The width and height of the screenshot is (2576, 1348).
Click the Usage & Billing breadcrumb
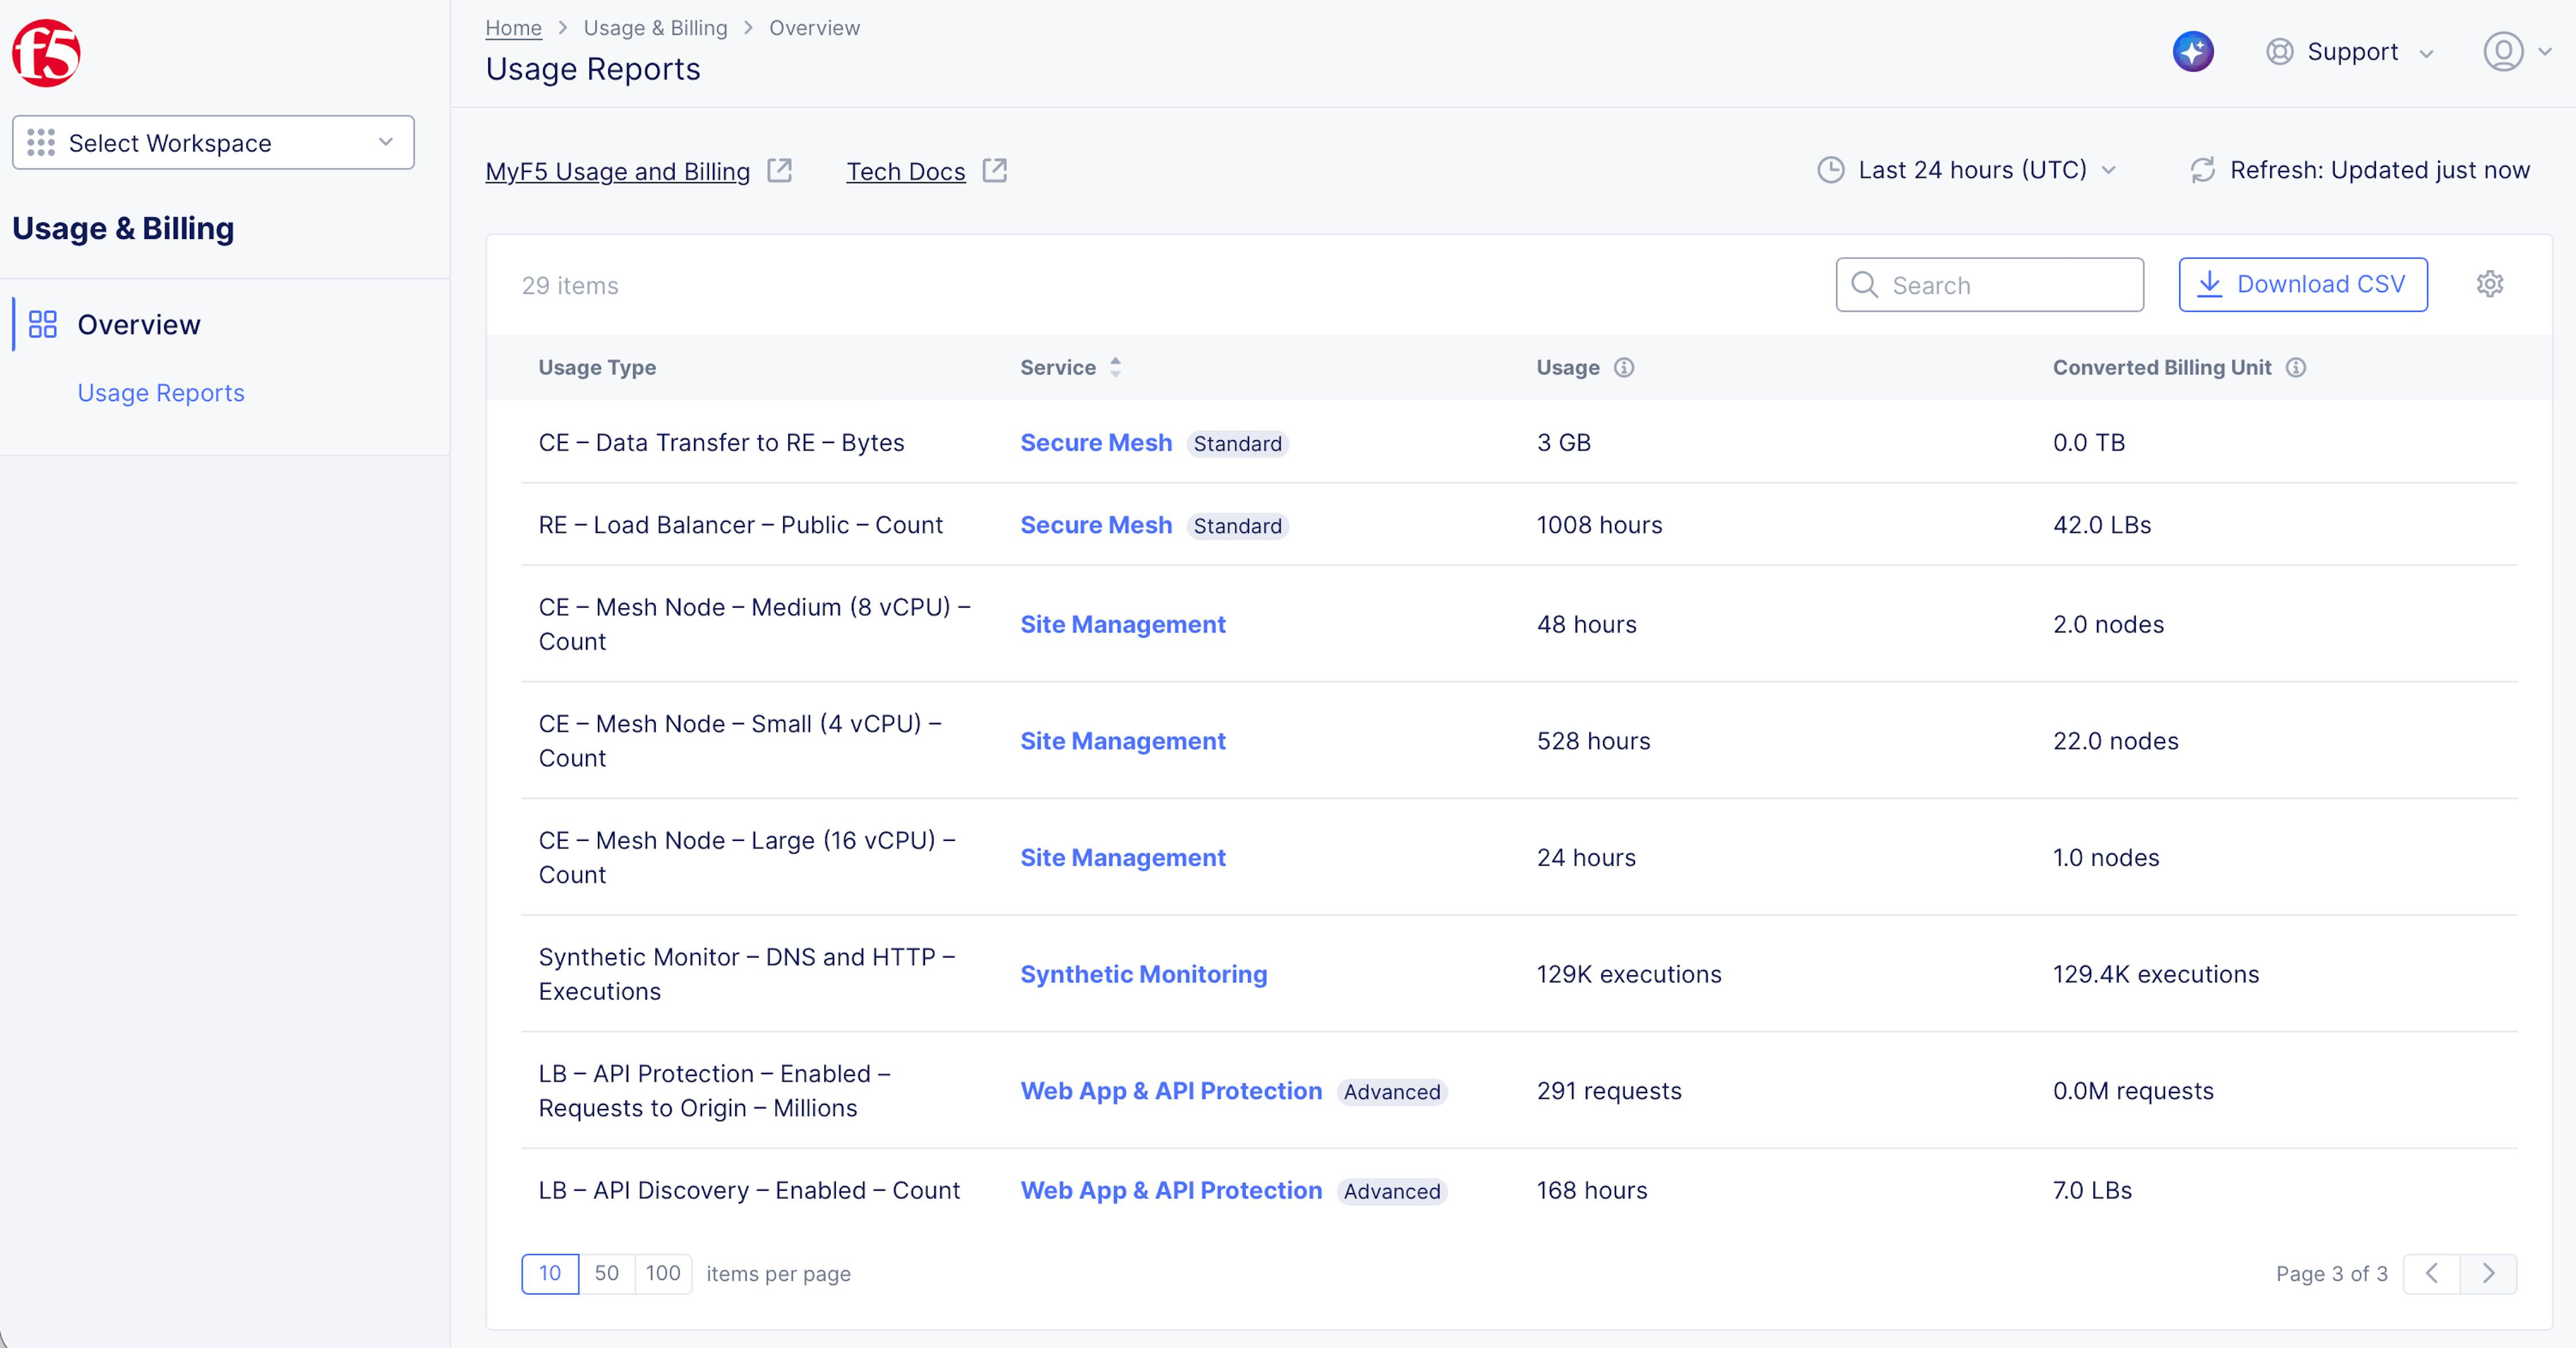pos(655,28)
